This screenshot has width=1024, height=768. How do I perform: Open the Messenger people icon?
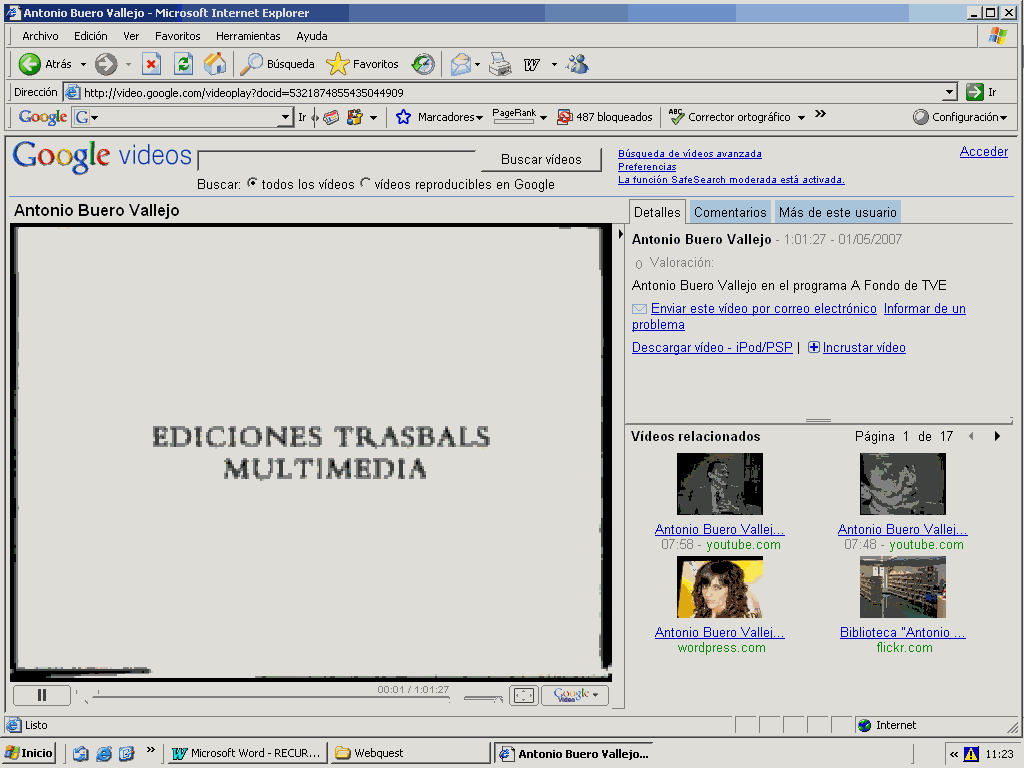click(x=578, y=64)
